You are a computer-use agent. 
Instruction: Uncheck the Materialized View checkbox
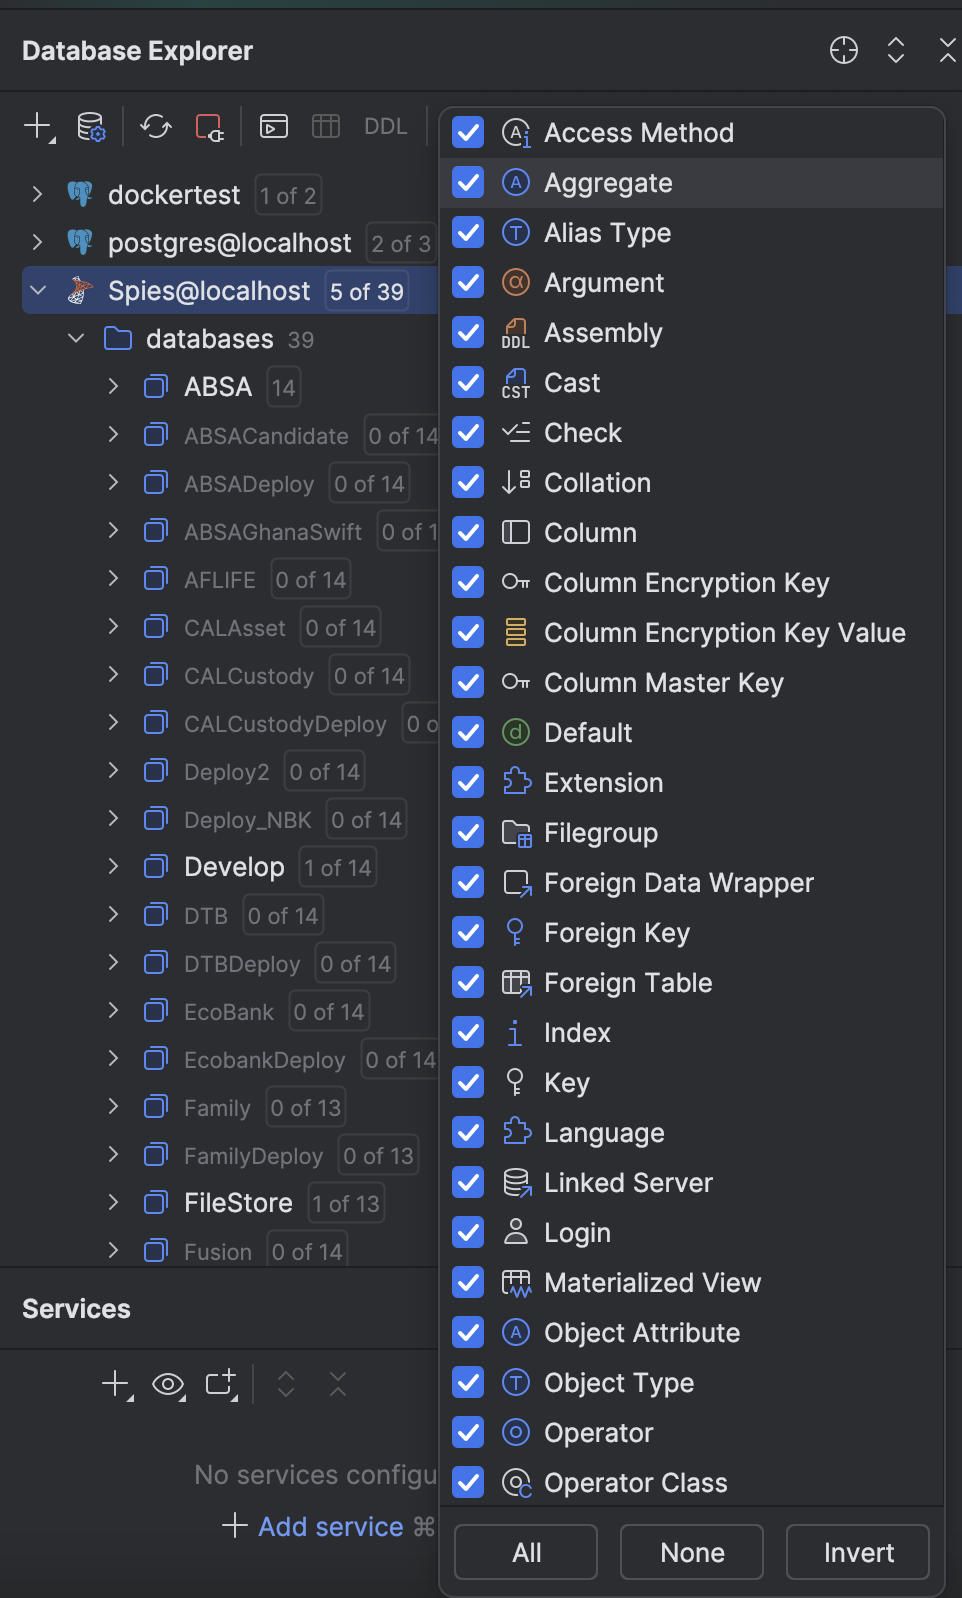click(x=468, y=1283)
